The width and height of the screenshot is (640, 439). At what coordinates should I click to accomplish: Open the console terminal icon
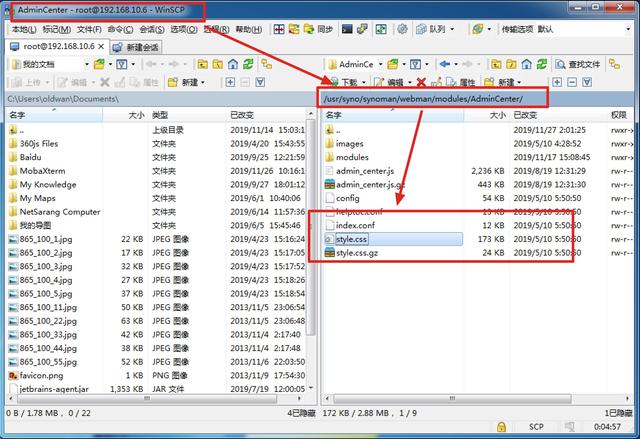(347, 29)
